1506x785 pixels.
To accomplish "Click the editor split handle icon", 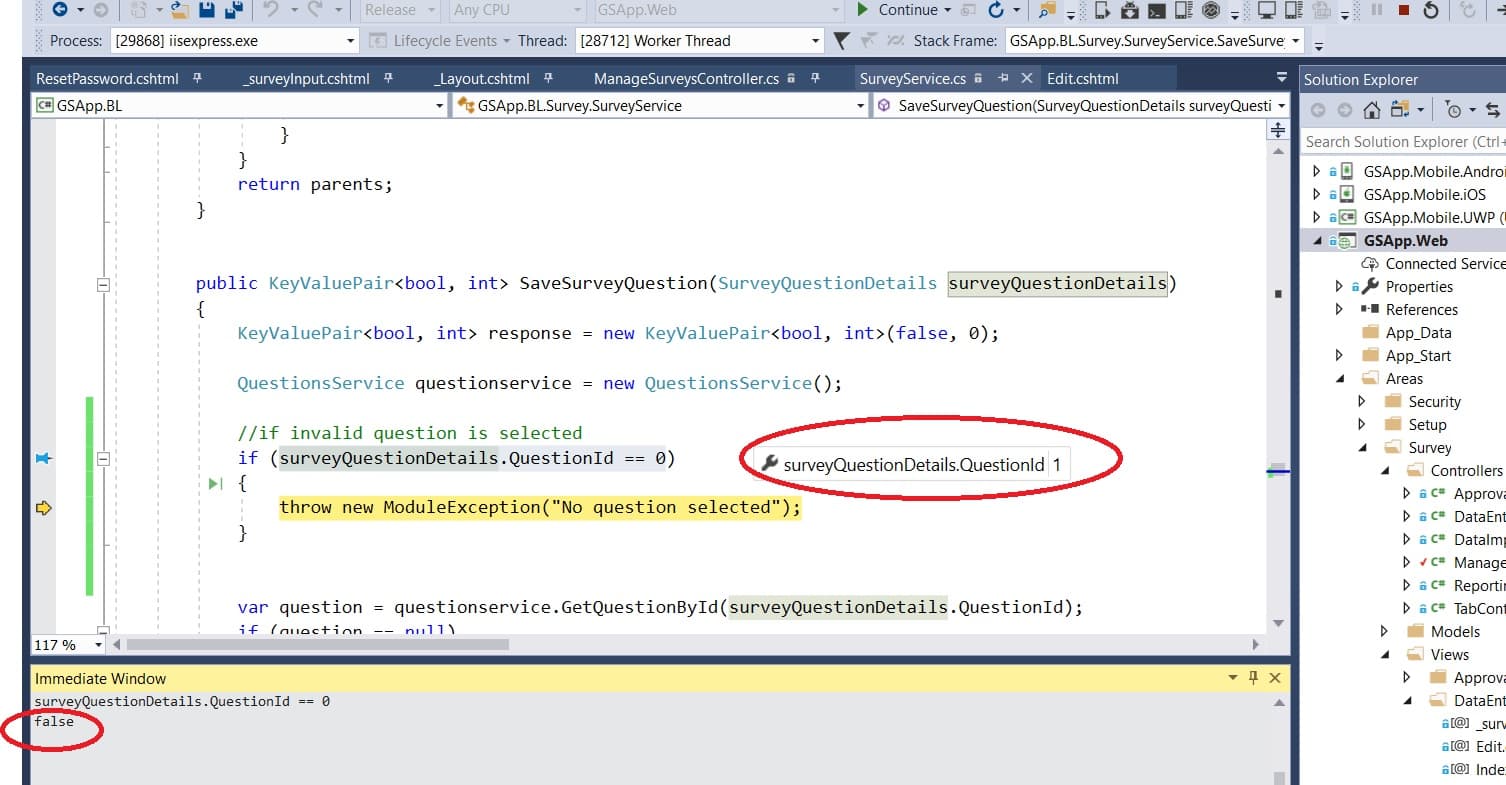I will coord(1277,130).
